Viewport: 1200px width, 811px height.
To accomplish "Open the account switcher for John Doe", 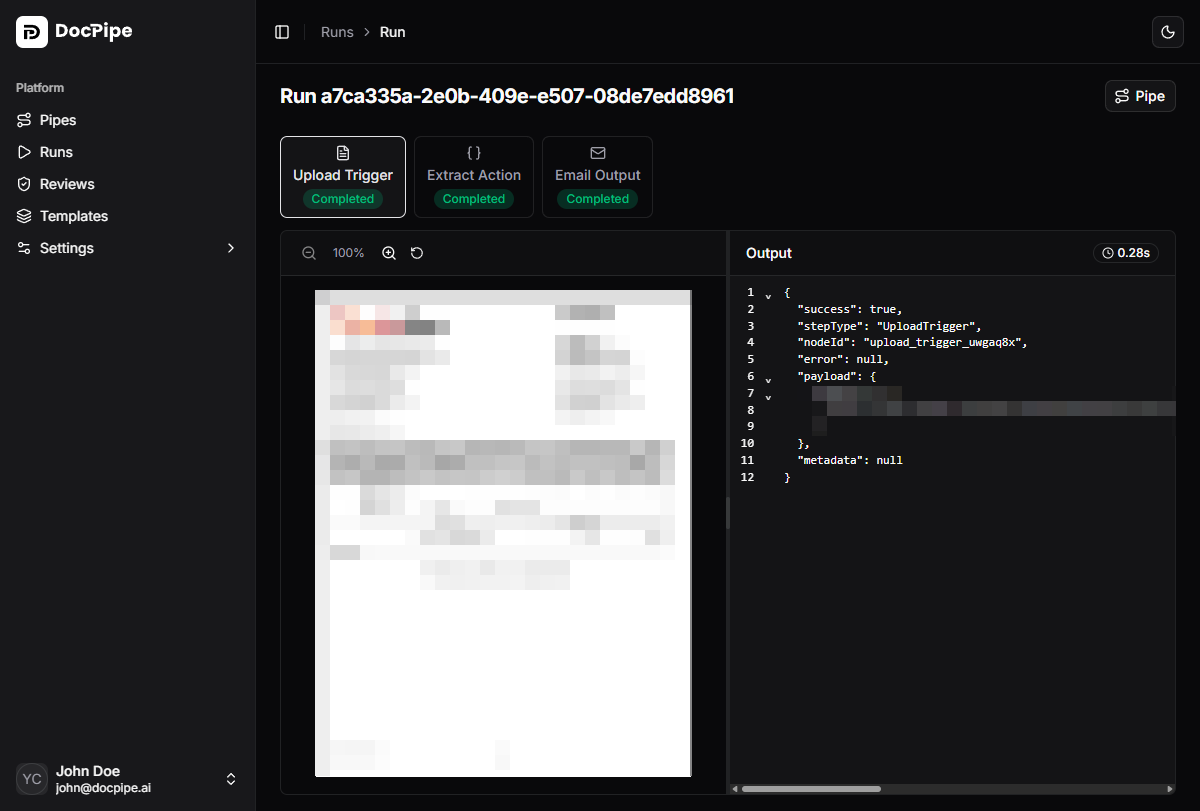I will pyautogui.click(x=231, y=779).
